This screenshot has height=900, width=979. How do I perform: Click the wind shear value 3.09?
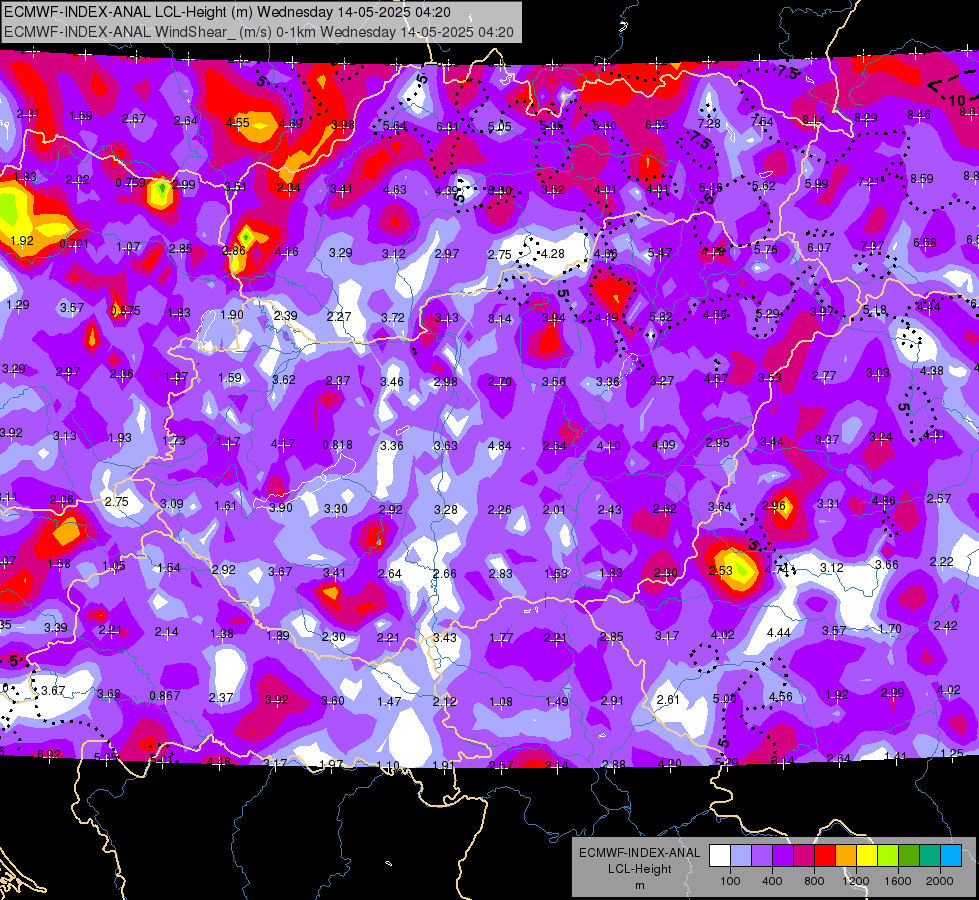(172, 503)
